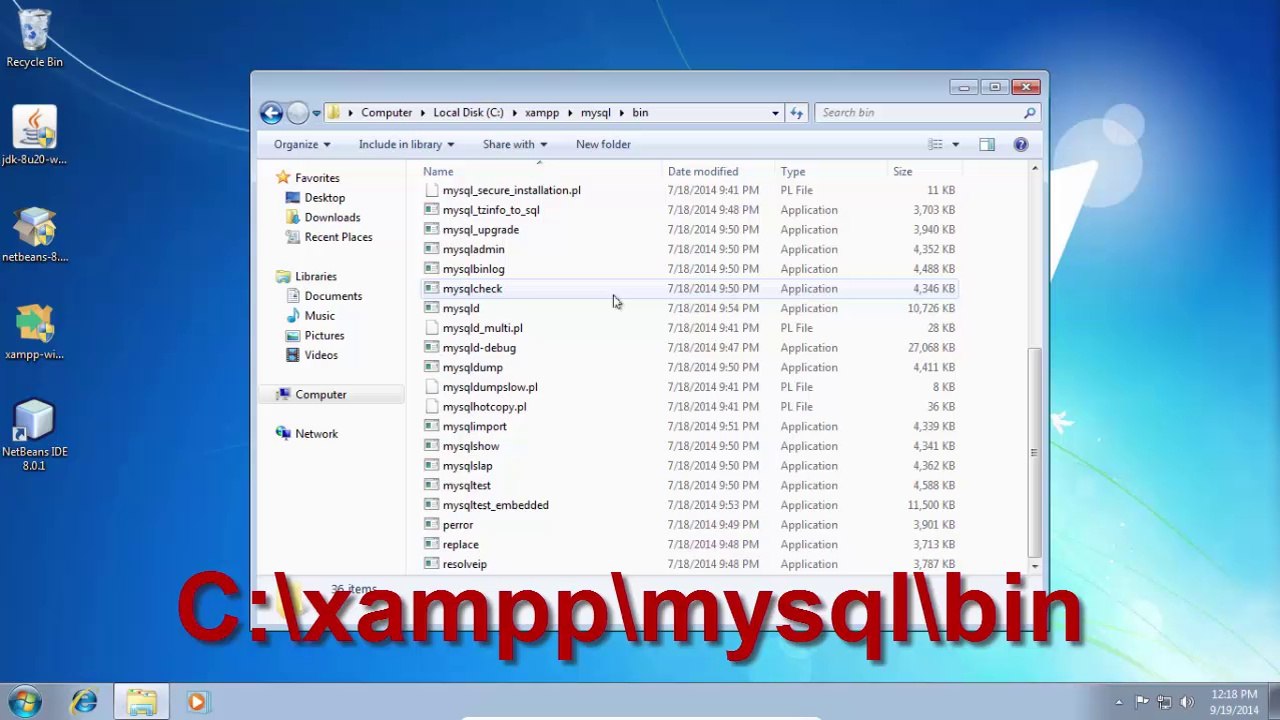Open the Pictures library

(324, 336)
